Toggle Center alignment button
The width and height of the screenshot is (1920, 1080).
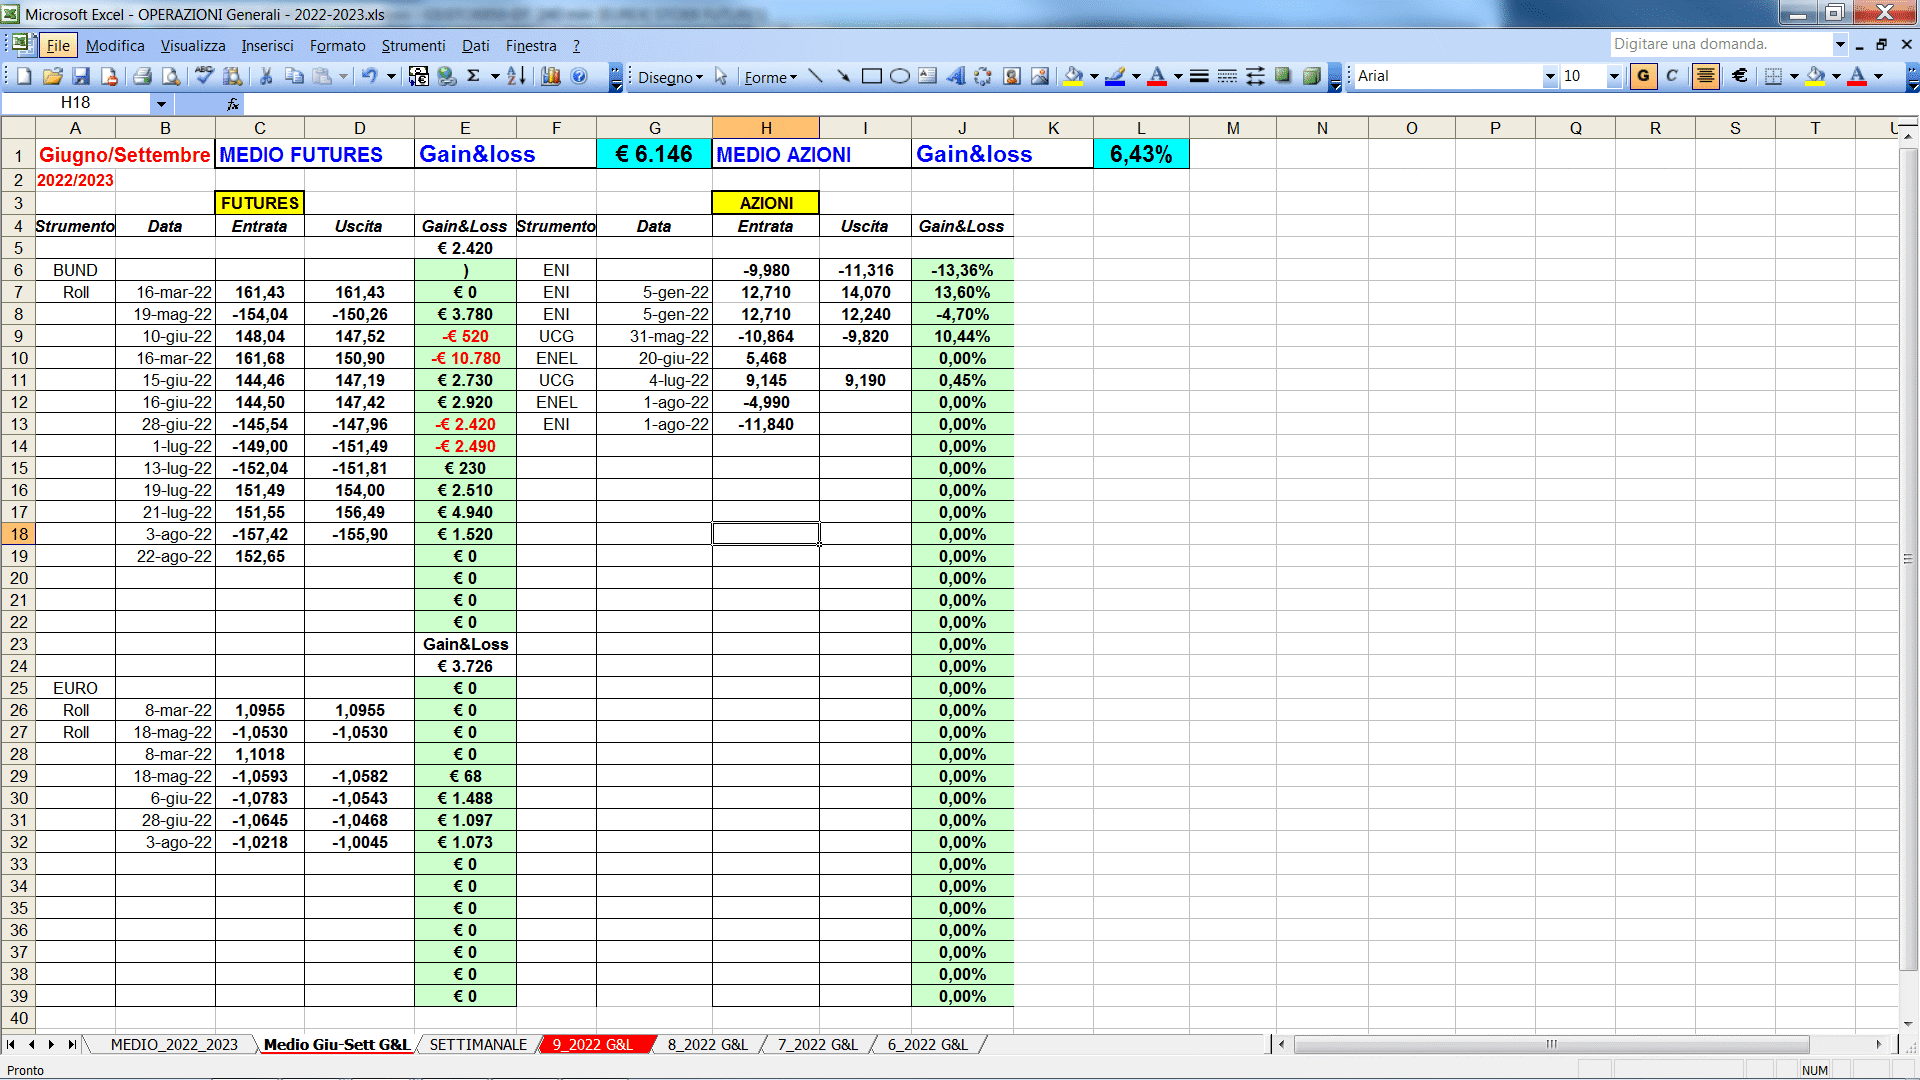pyautogui.click(x=1706, y=76)
